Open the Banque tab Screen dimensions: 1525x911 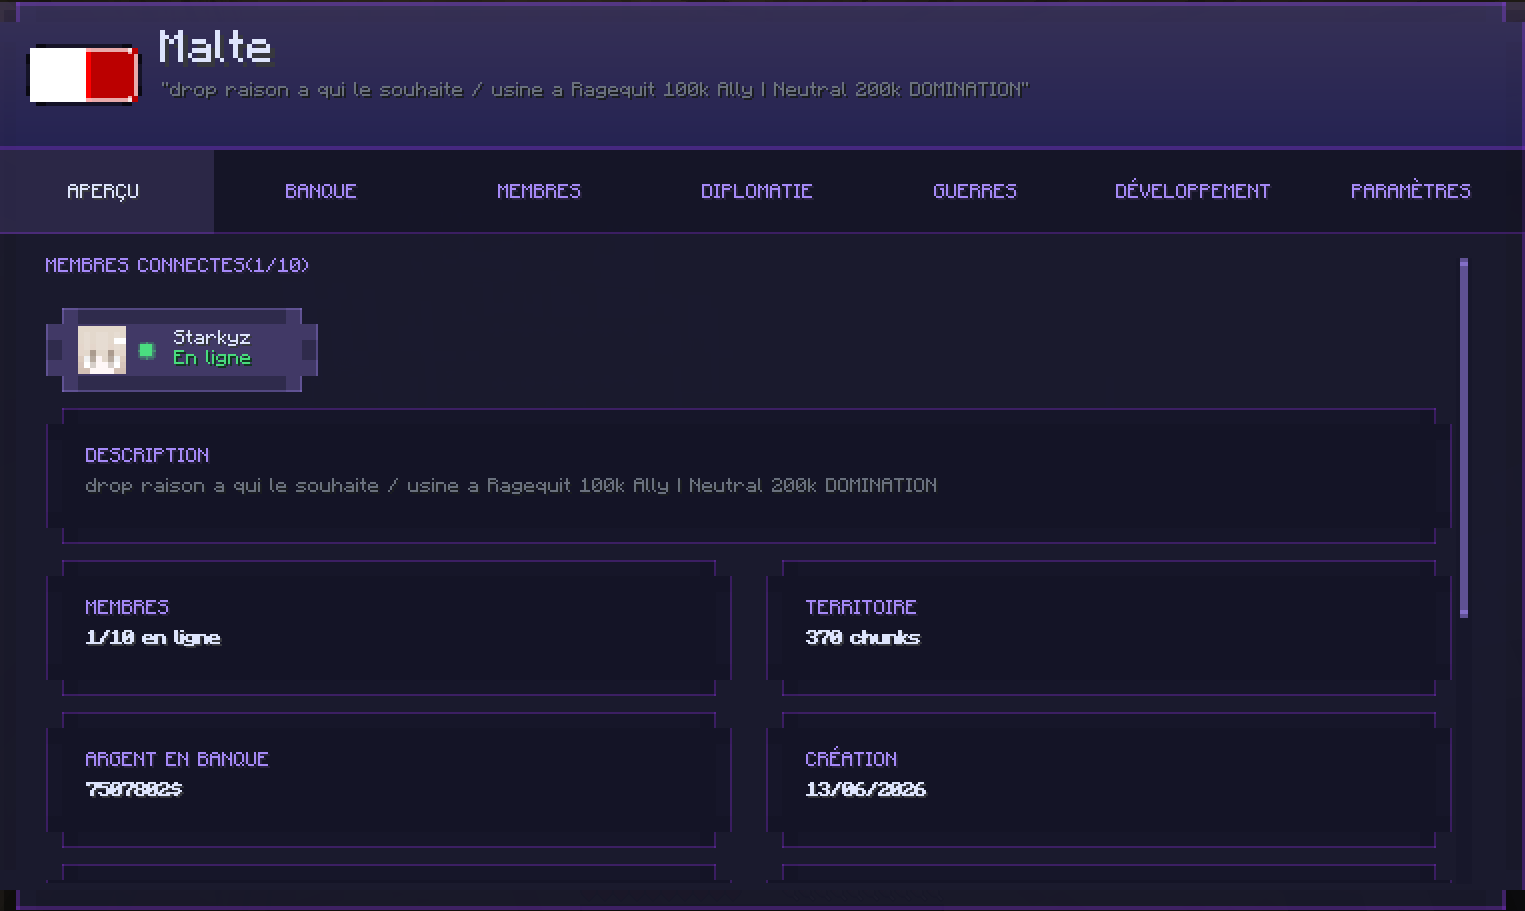321,191
